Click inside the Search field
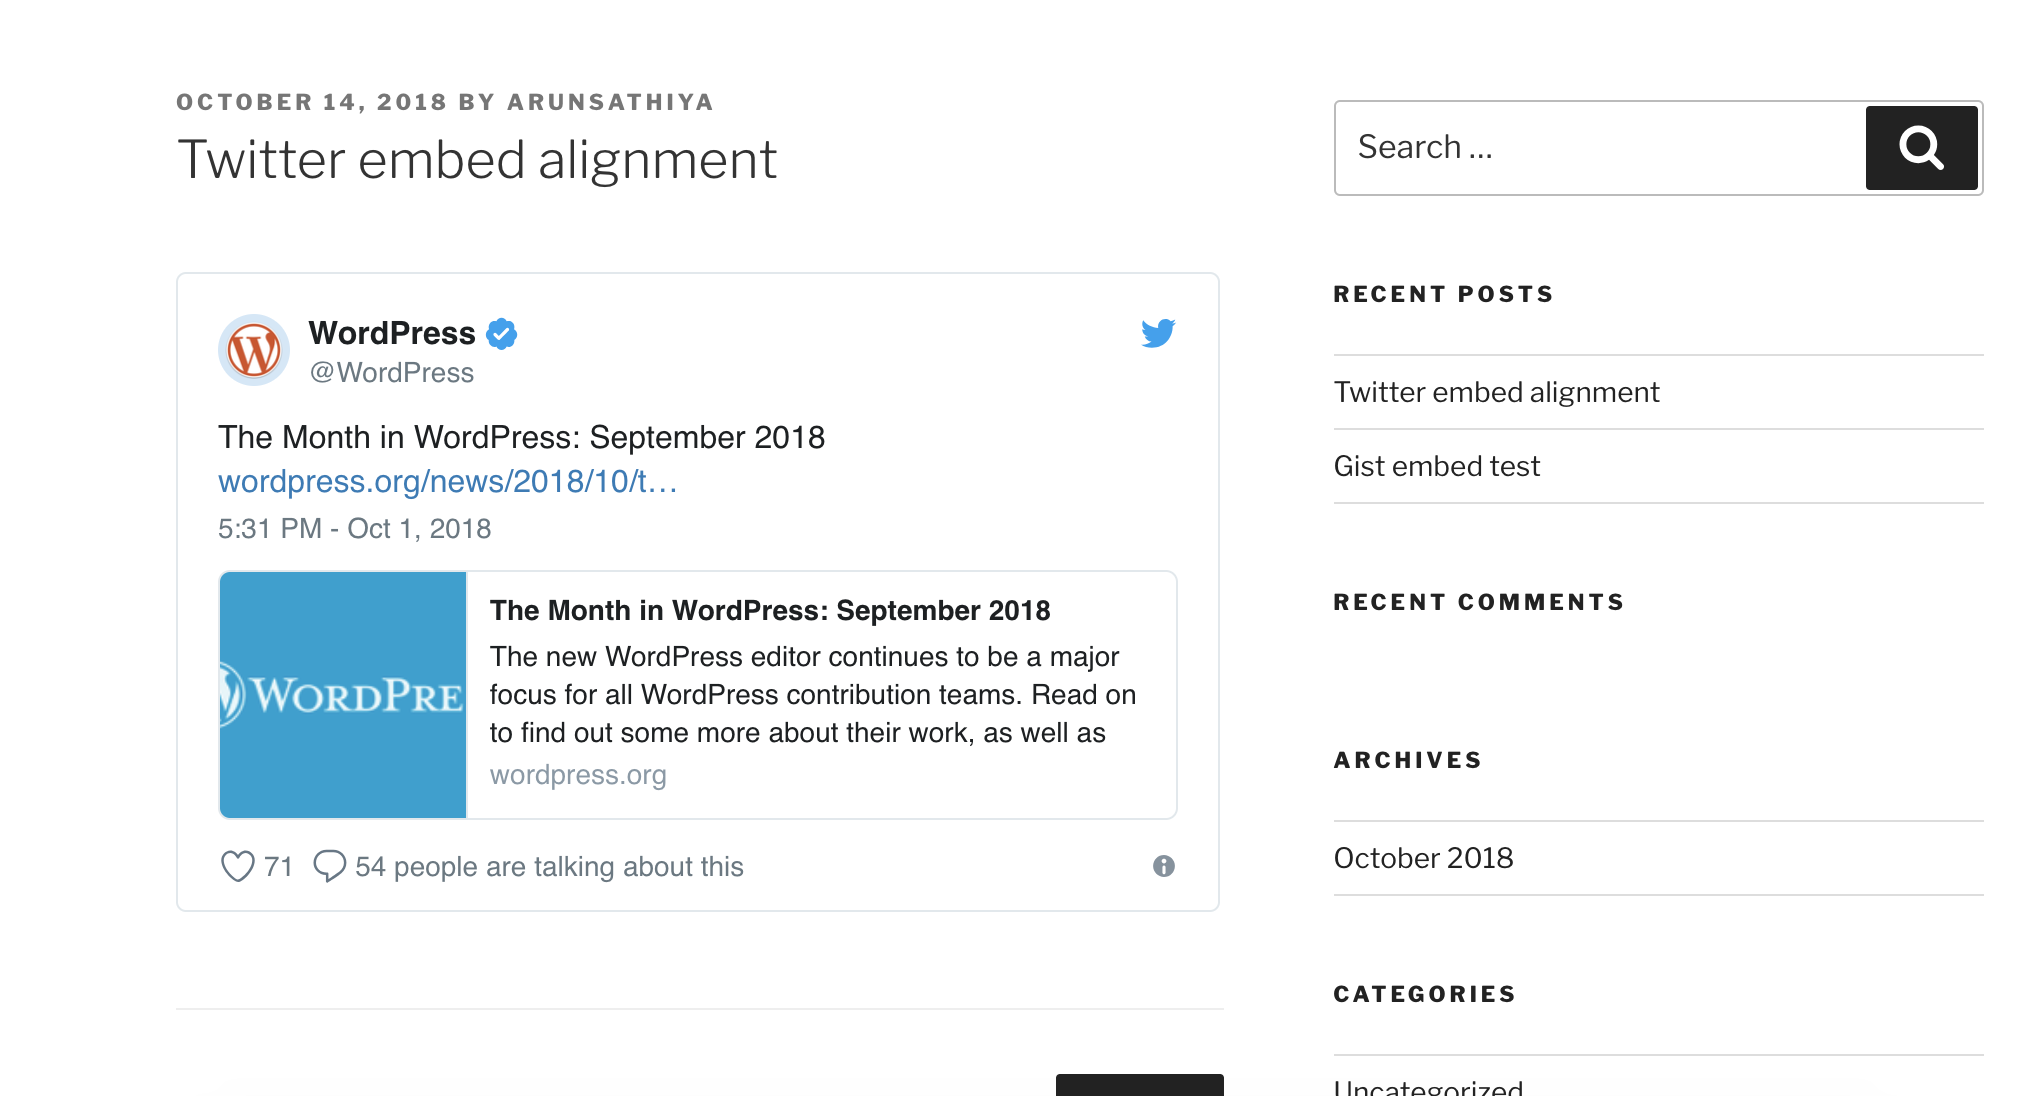The image size is (2038, 1096). (x=1600, y=147)
